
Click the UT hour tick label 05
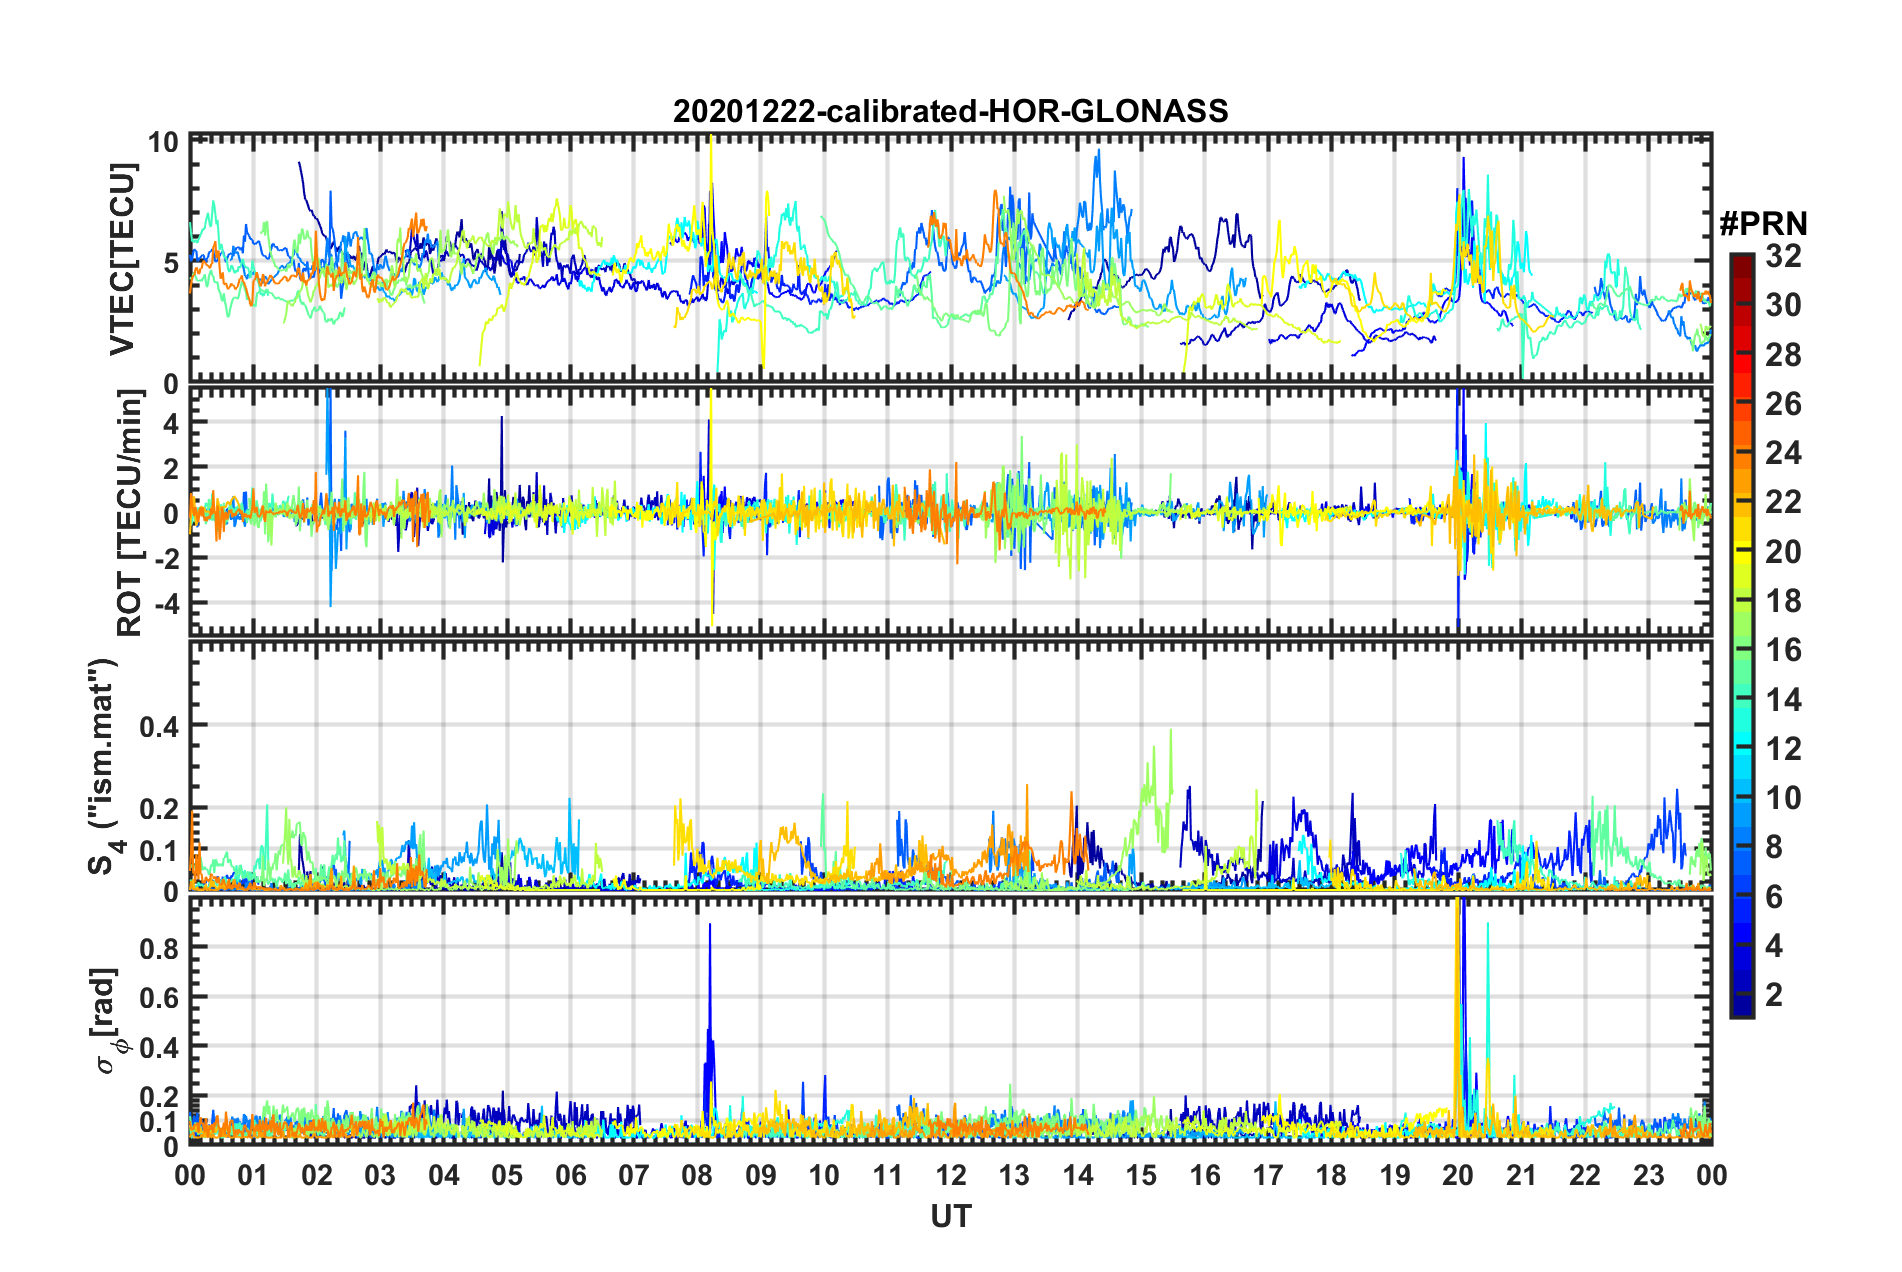[x=507, y=1175]
